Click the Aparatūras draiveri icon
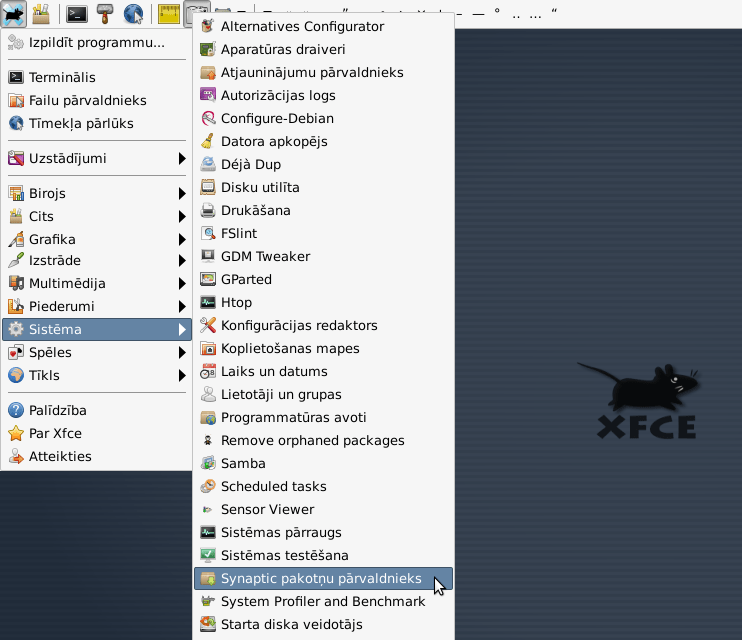Image resolution: width=742 pixels, height=640 pixels. (208, 49)
